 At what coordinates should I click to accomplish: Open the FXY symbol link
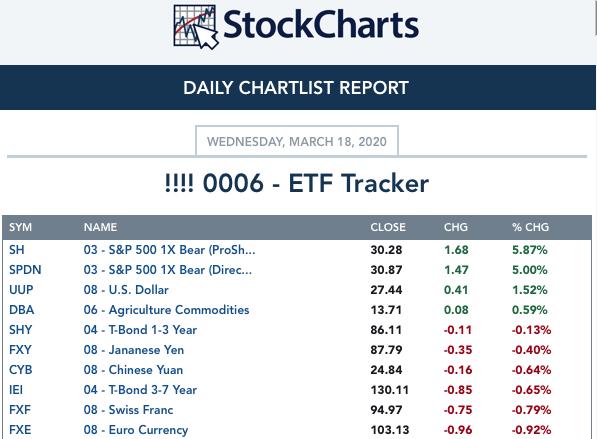[20, 350]
